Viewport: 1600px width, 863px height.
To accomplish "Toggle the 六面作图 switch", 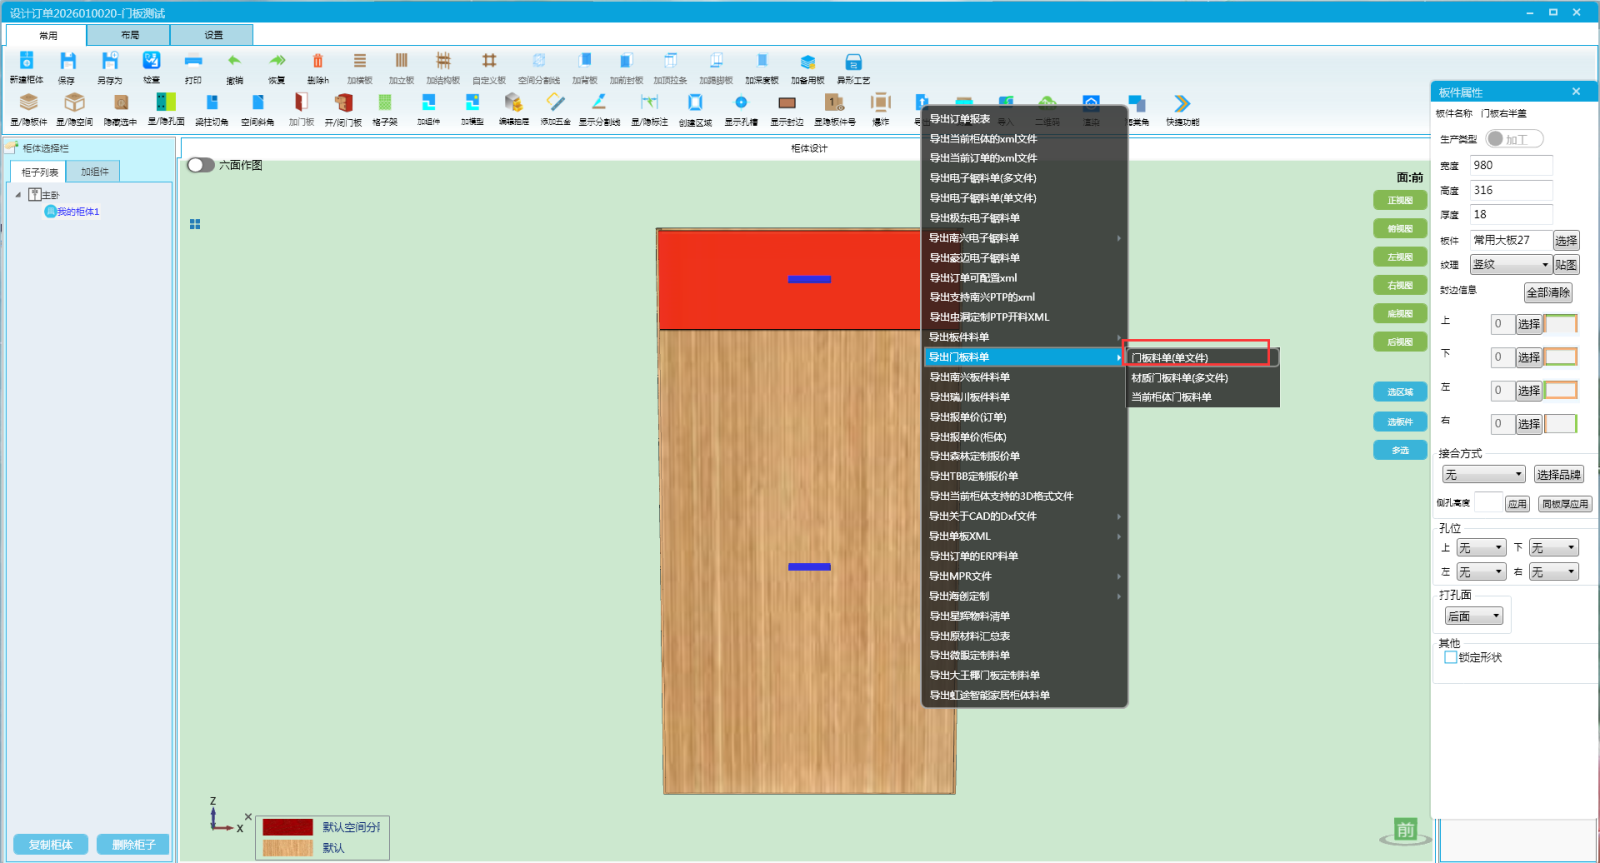I will click(x=201, y=165).
